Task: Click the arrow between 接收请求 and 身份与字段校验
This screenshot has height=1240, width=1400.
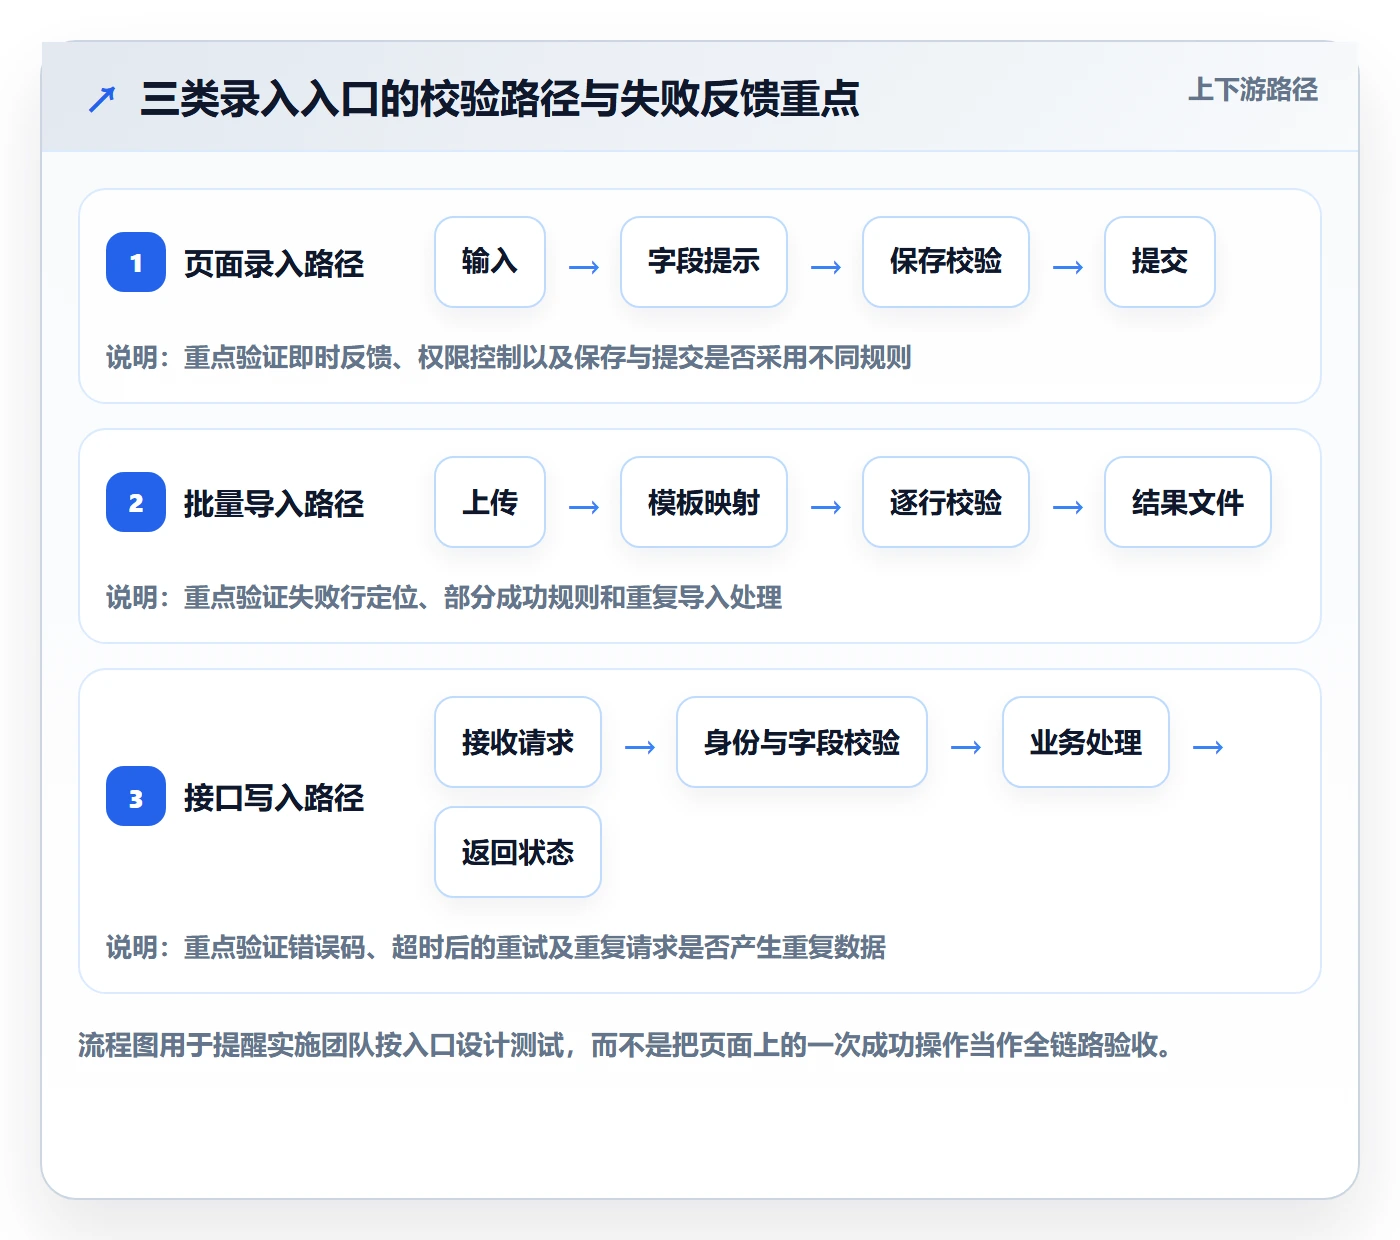Action: pyautogui.click(x=640, y=747)
